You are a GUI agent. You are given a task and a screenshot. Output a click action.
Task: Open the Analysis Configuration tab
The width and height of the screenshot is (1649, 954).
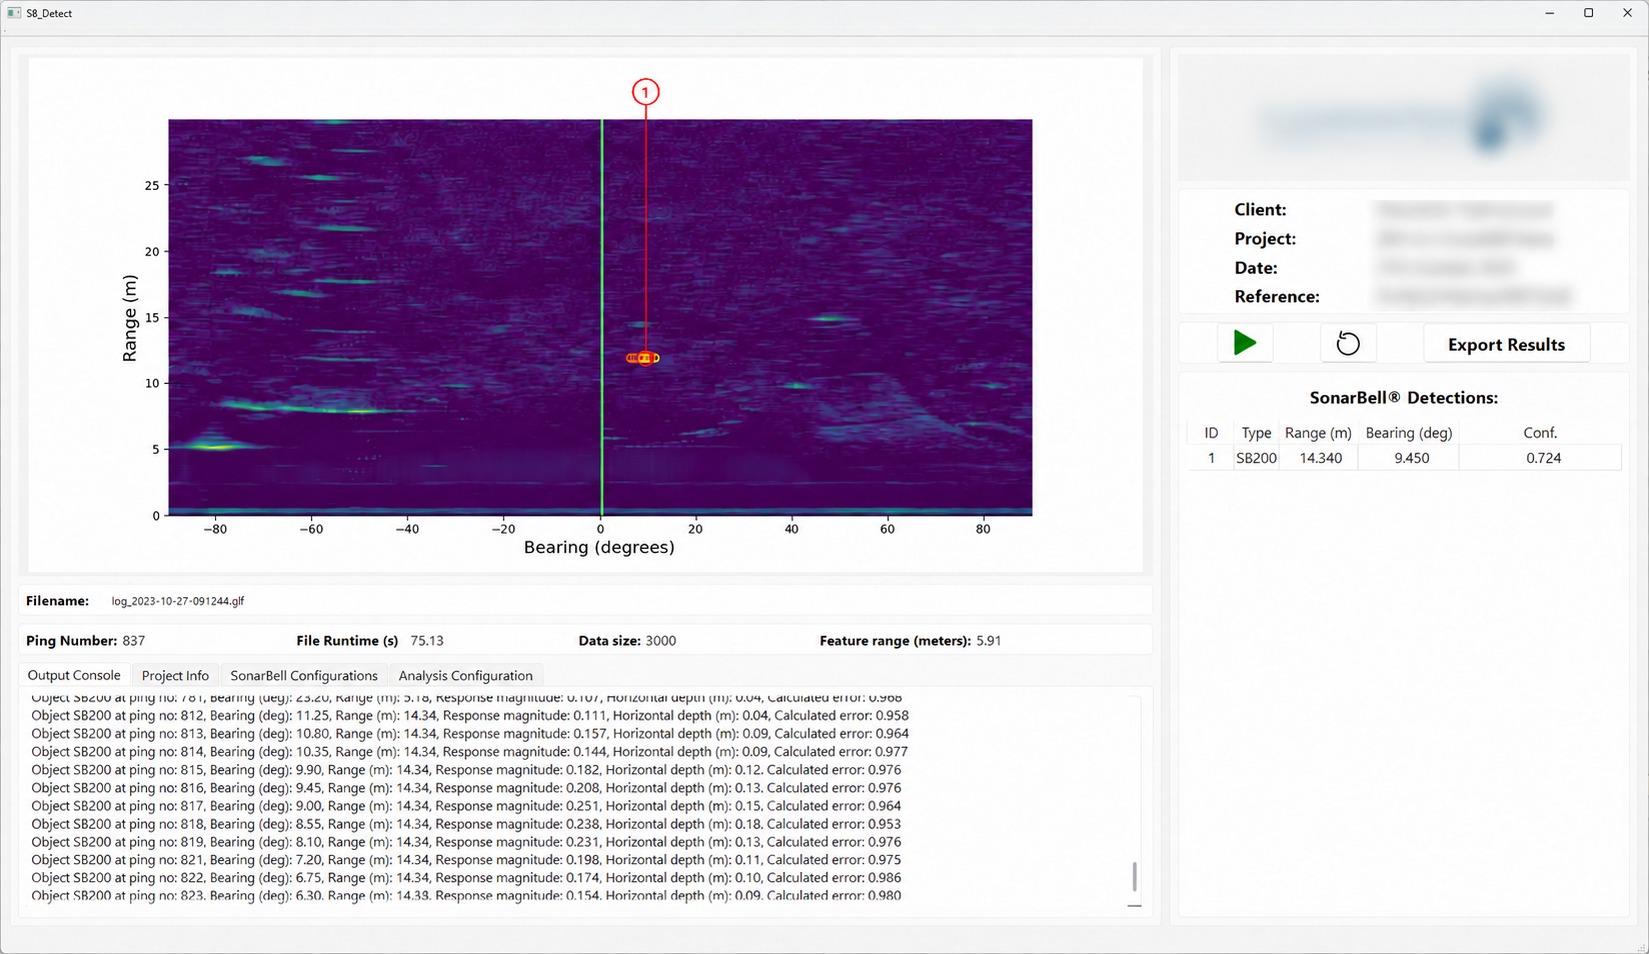coord(465,675)
